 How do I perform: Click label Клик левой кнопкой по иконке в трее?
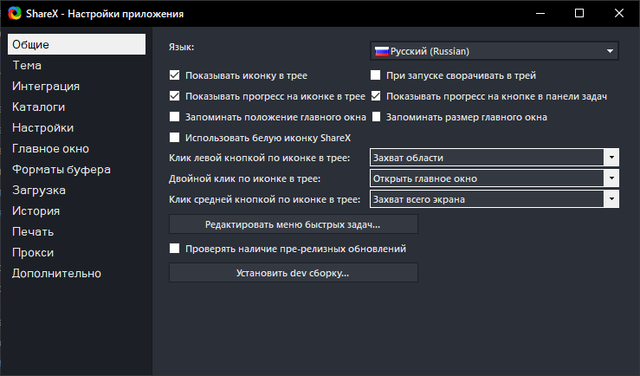[x=260, y=158]
